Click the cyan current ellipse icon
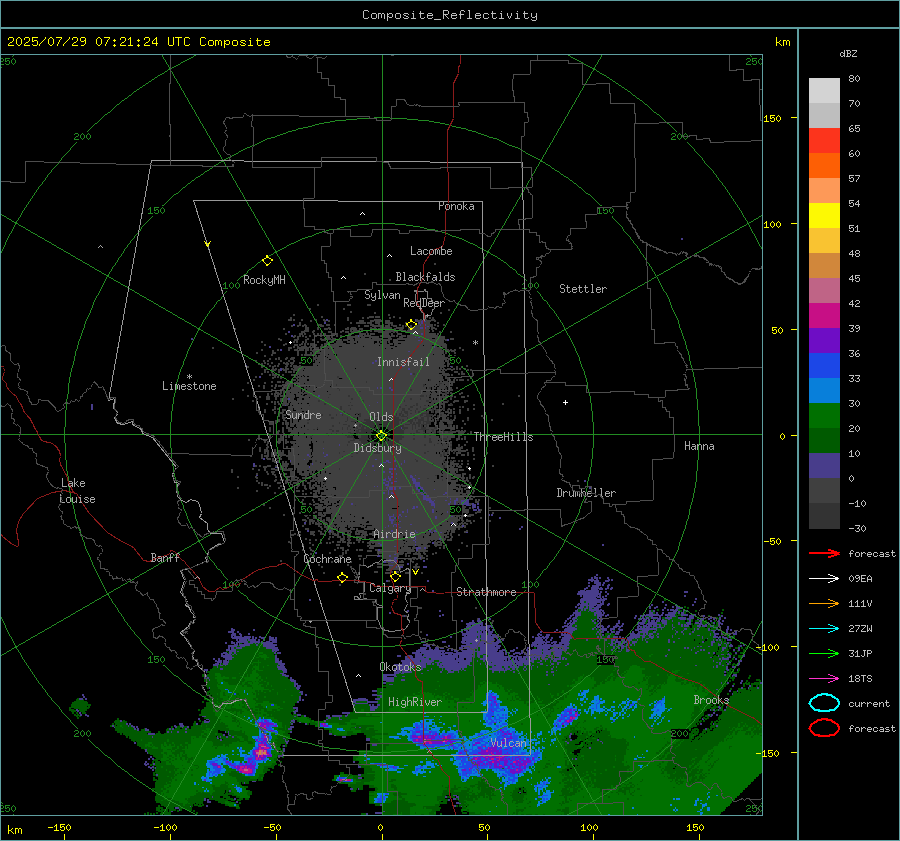The width and height of the screenshot is (900, 841). coord(824,703)
